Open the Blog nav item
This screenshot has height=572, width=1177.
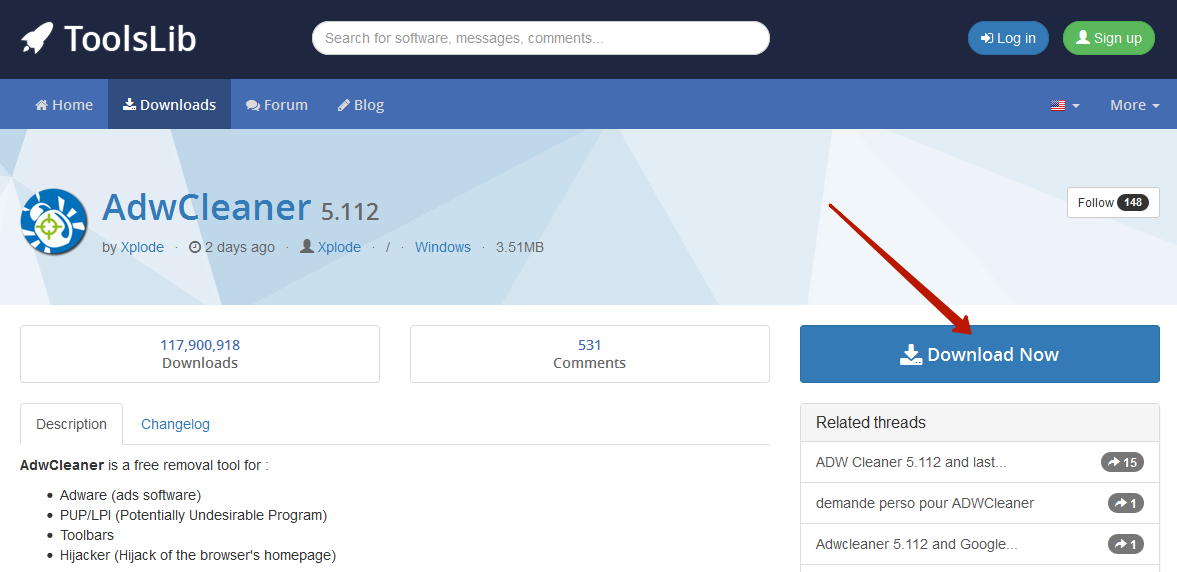click(361, 105)
